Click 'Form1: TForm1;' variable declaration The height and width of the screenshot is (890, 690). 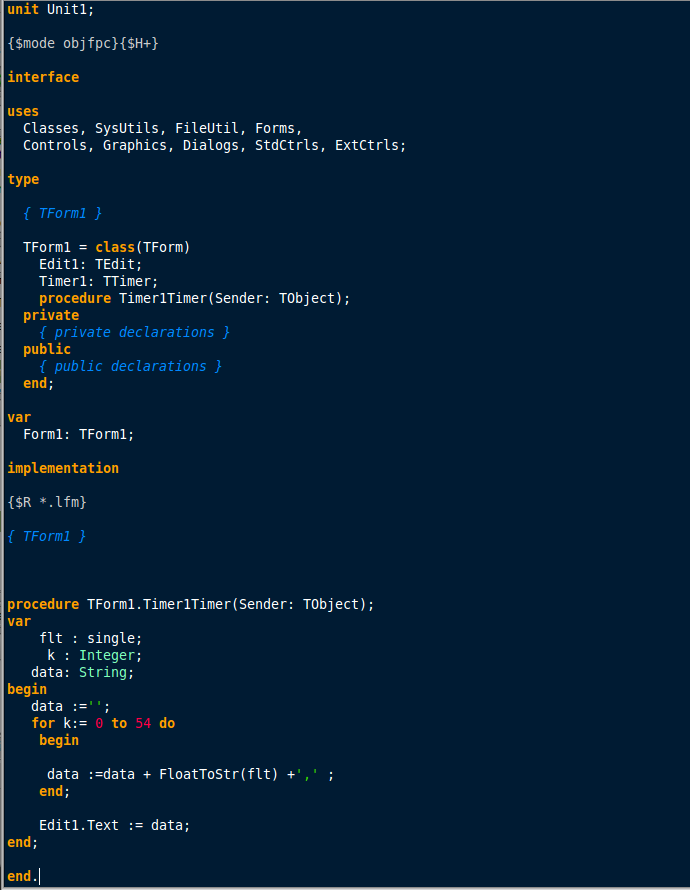pyautogui.click(x=78, y=434)
